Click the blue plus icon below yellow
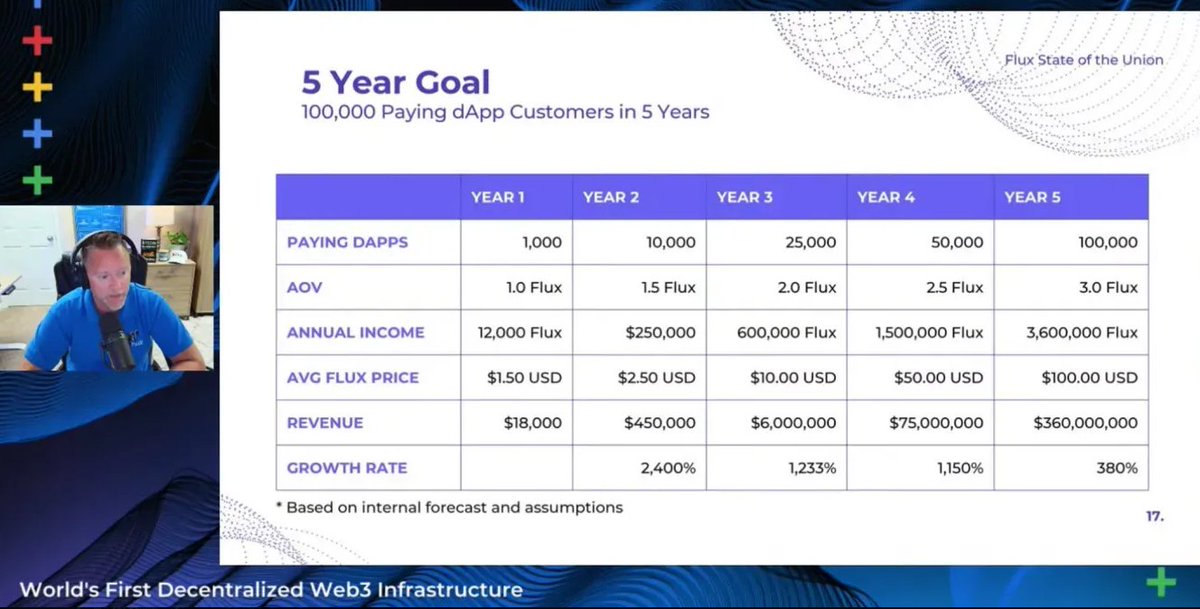Screen dimensions: 1200x609 37,133
